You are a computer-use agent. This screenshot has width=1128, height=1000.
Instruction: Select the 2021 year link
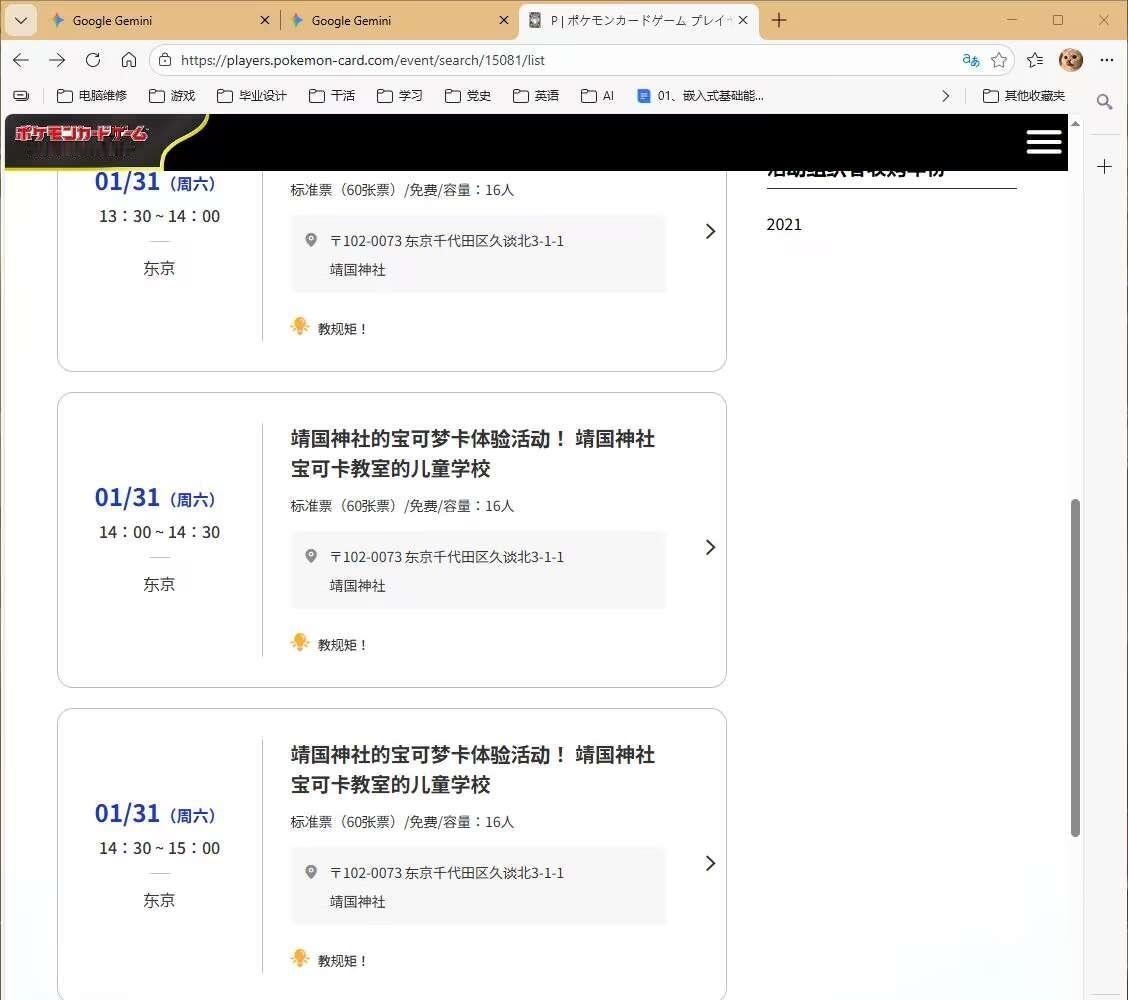coord(784,224)
